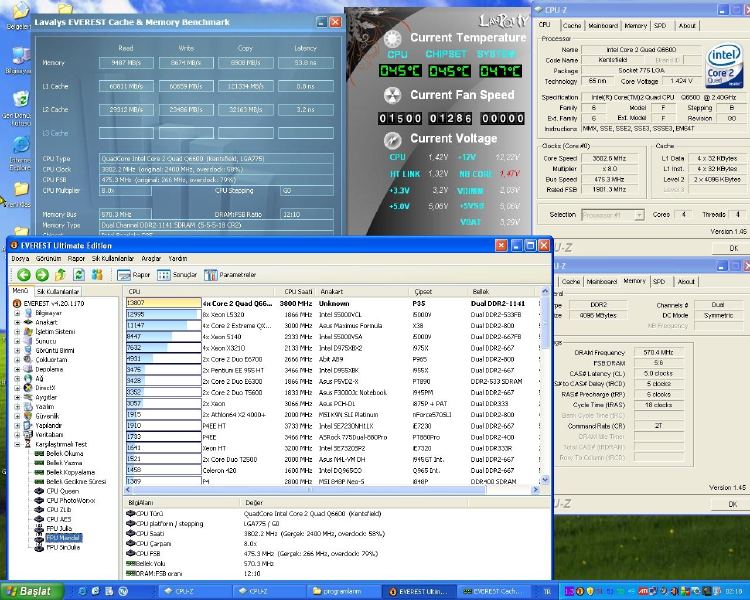The image size is (750, 600).
Task: Refresh the EVEREST benchmark page
Action: point(79,275)
